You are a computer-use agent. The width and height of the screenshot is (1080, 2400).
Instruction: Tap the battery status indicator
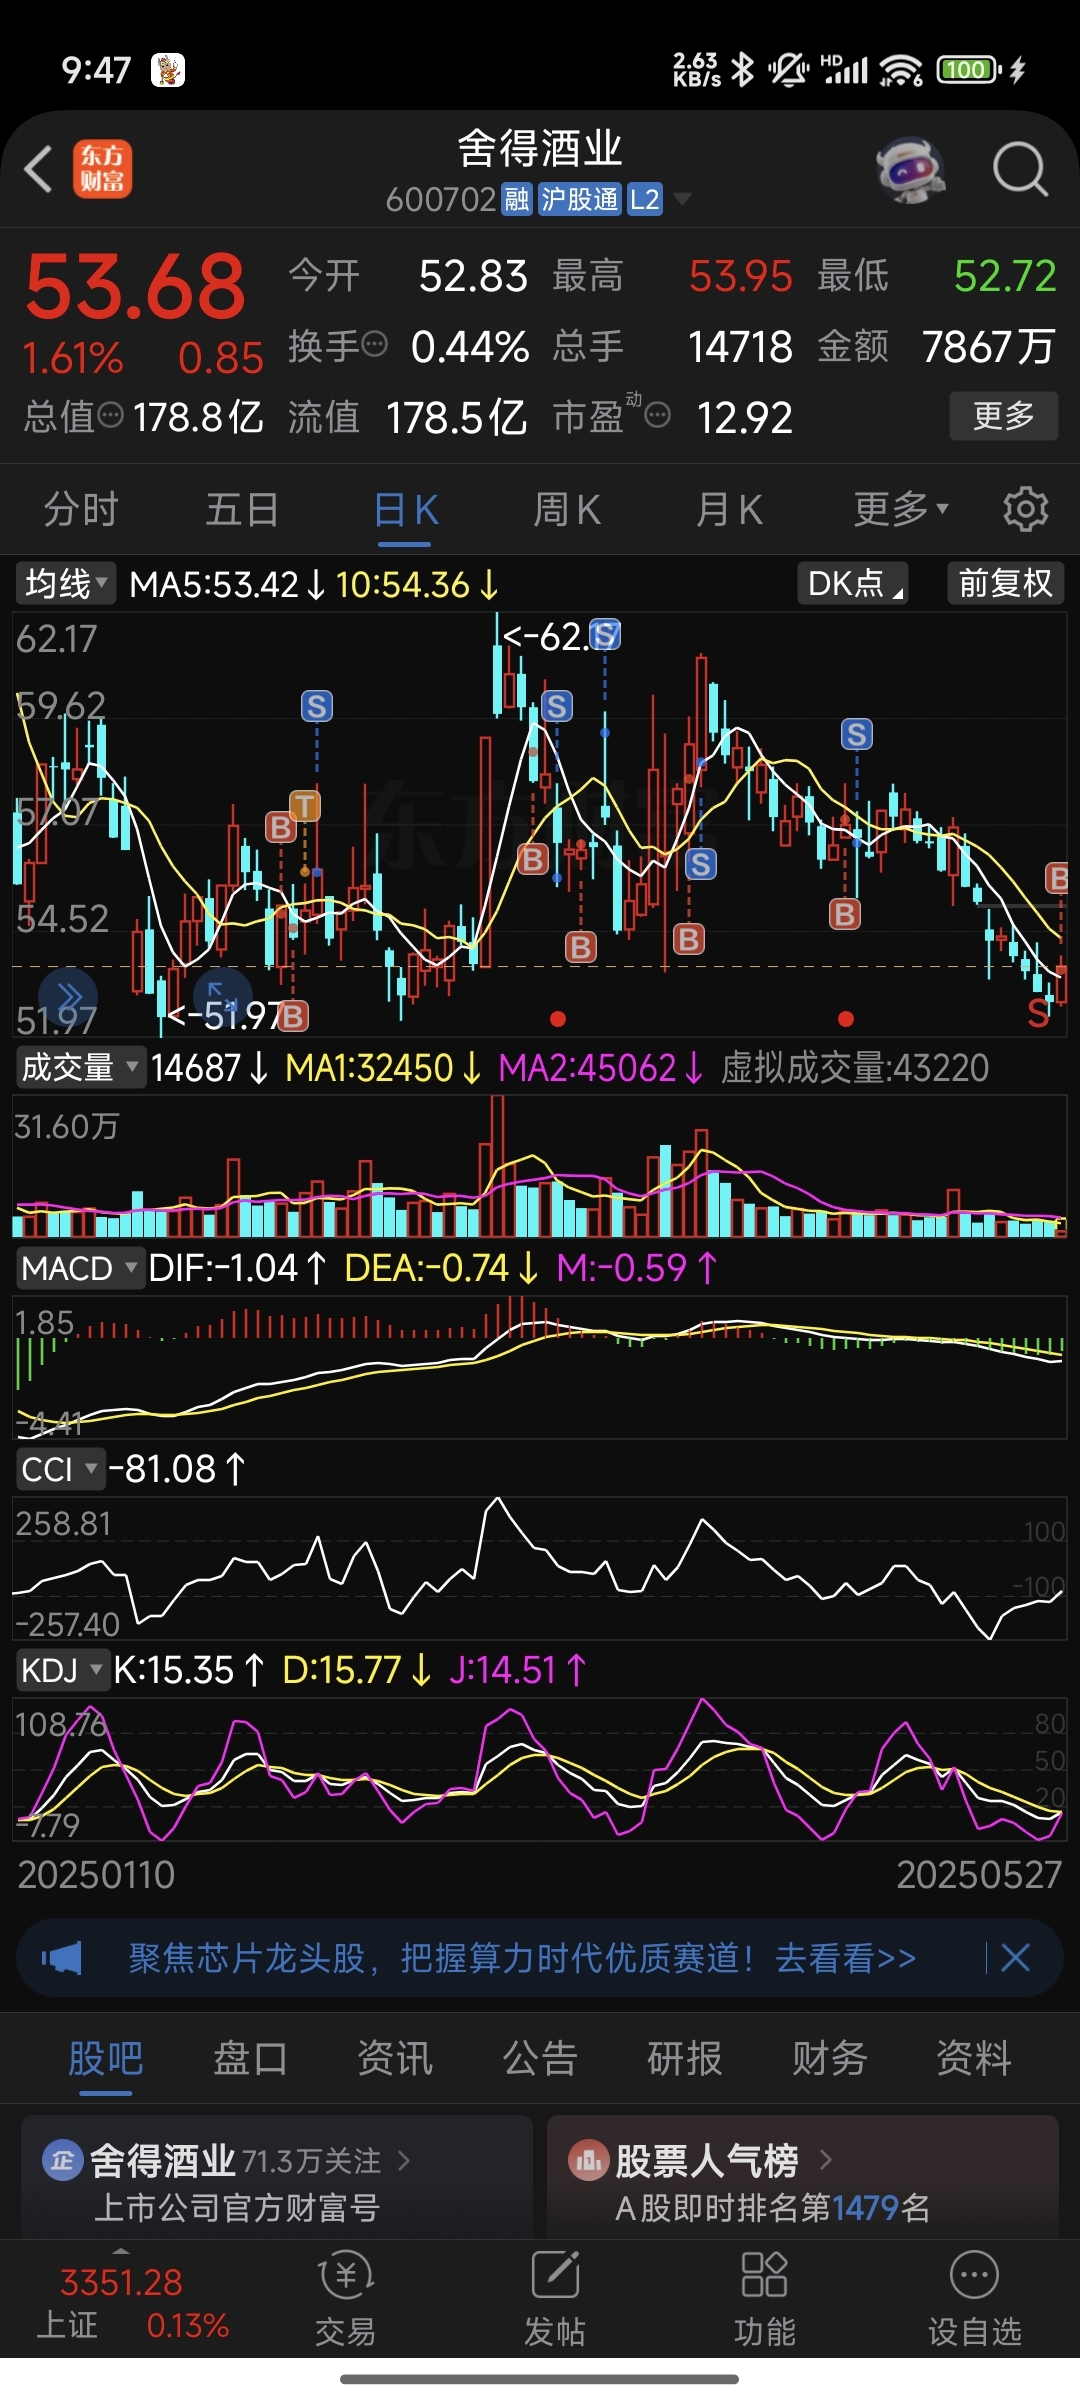[x=969, y=69]
